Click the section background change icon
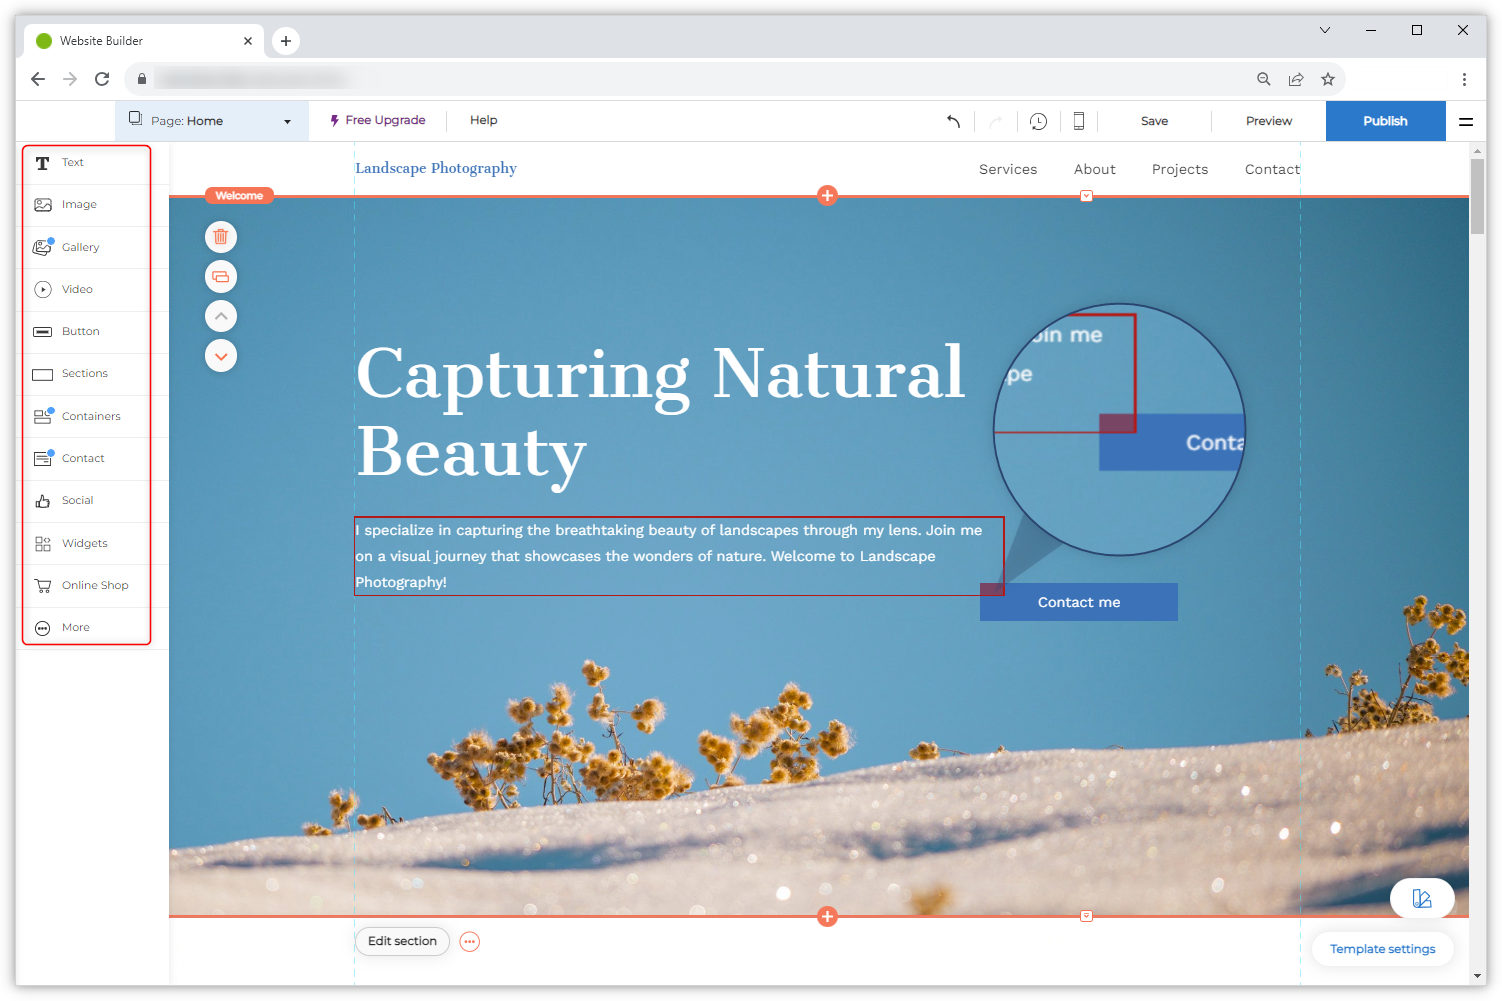 tap(221, 277)
